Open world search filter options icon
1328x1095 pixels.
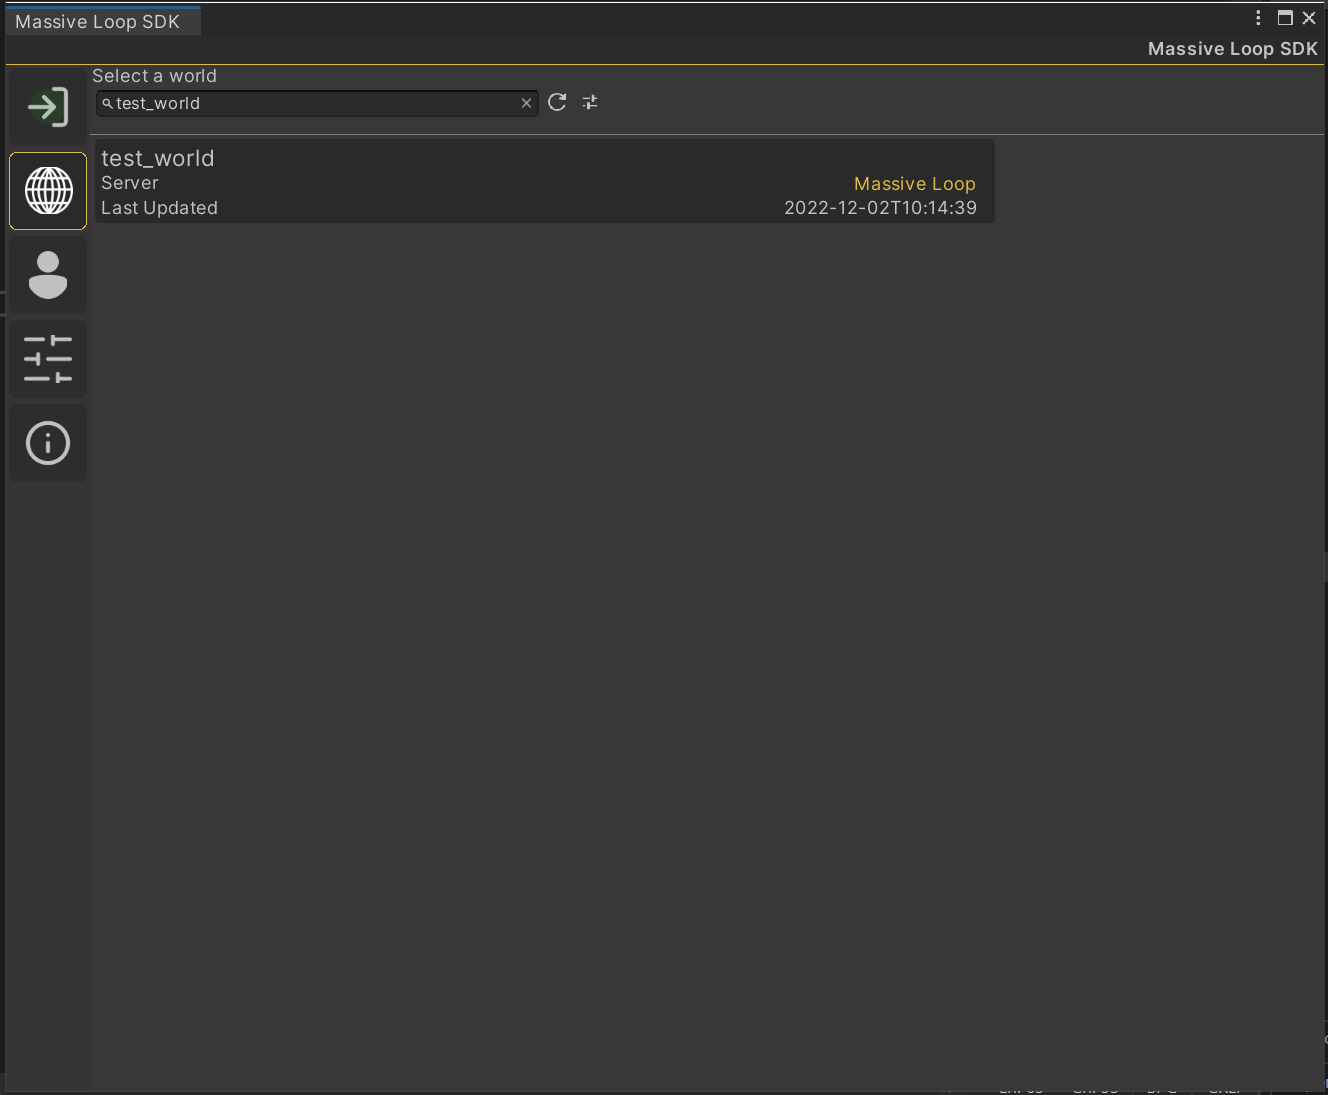590,102
